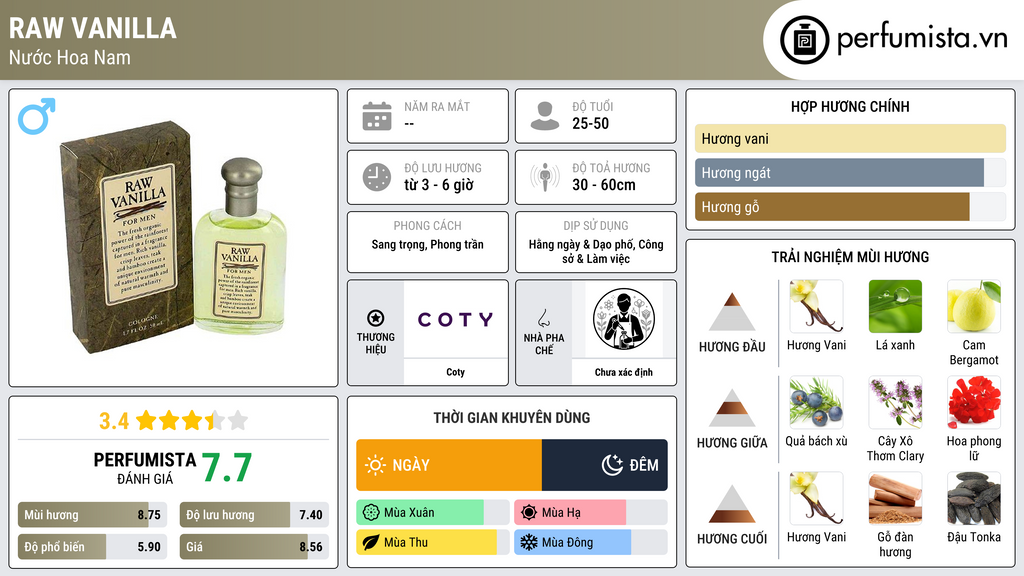Click the Trải Nghiệm Mùi Hương heading

coord(850,257)
